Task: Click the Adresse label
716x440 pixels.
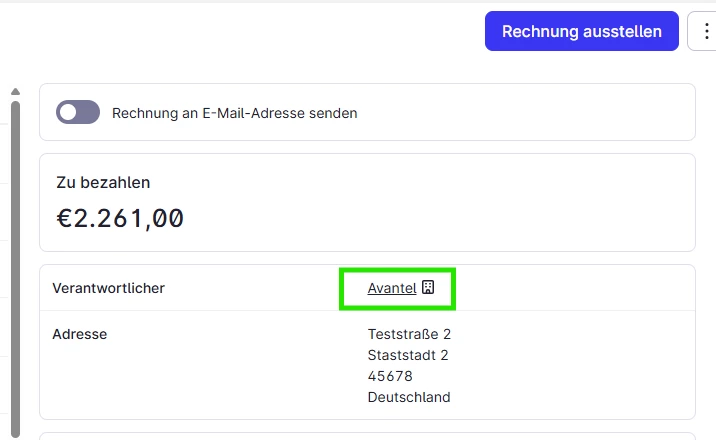Action: [x=80, y=334]
